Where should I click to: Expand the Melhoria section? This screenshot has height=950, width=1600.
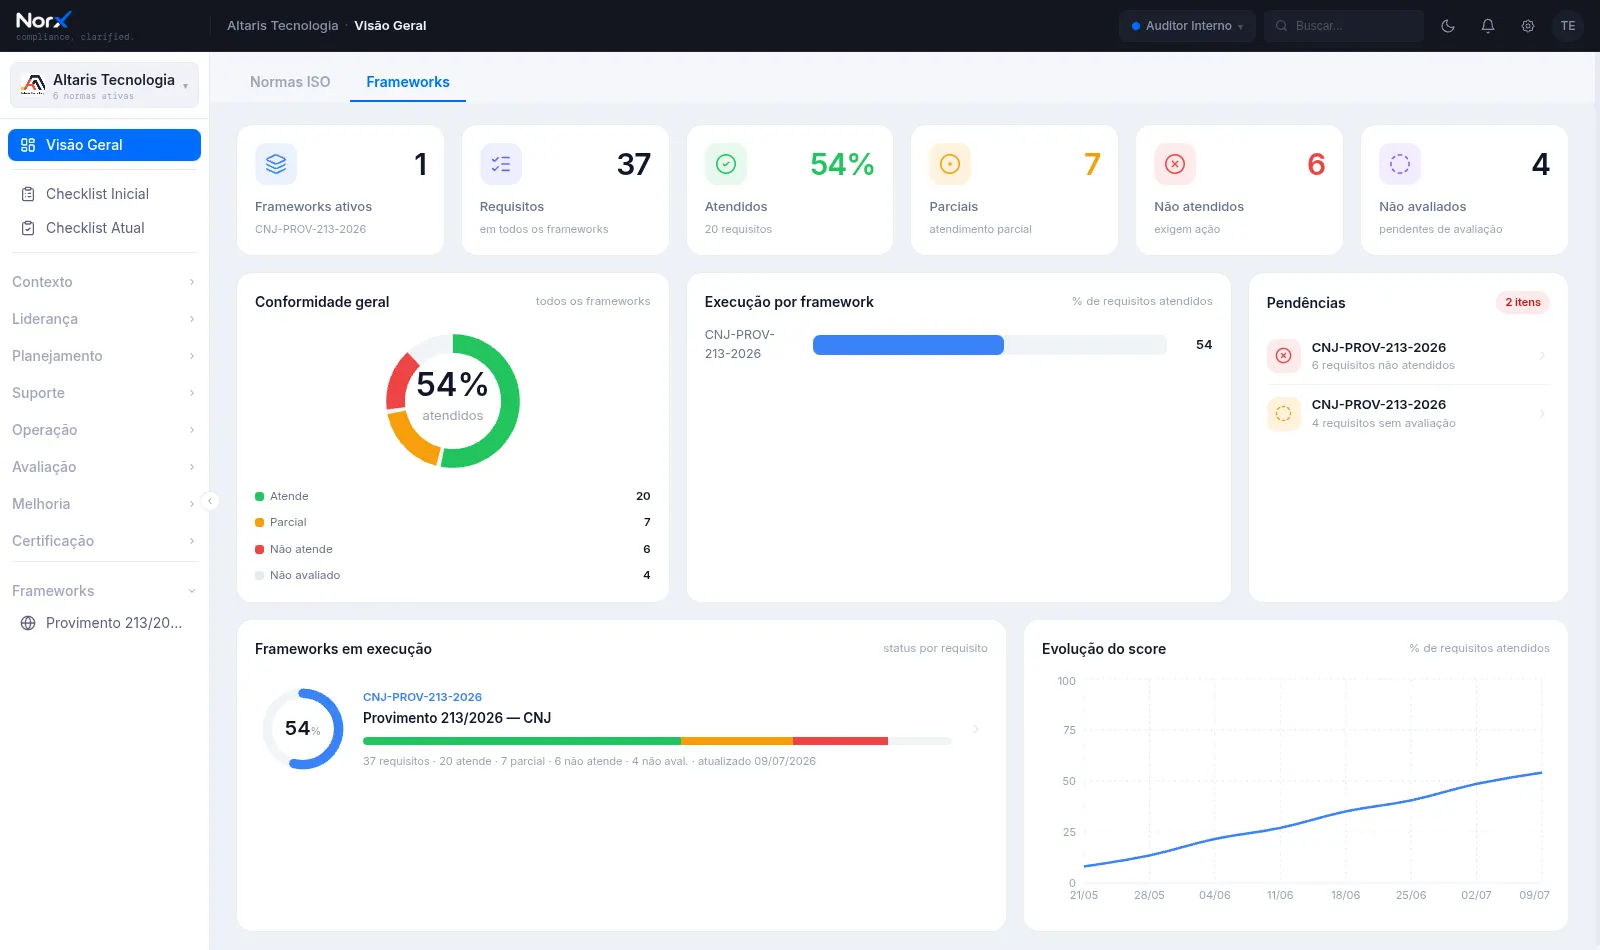point(104,504)
